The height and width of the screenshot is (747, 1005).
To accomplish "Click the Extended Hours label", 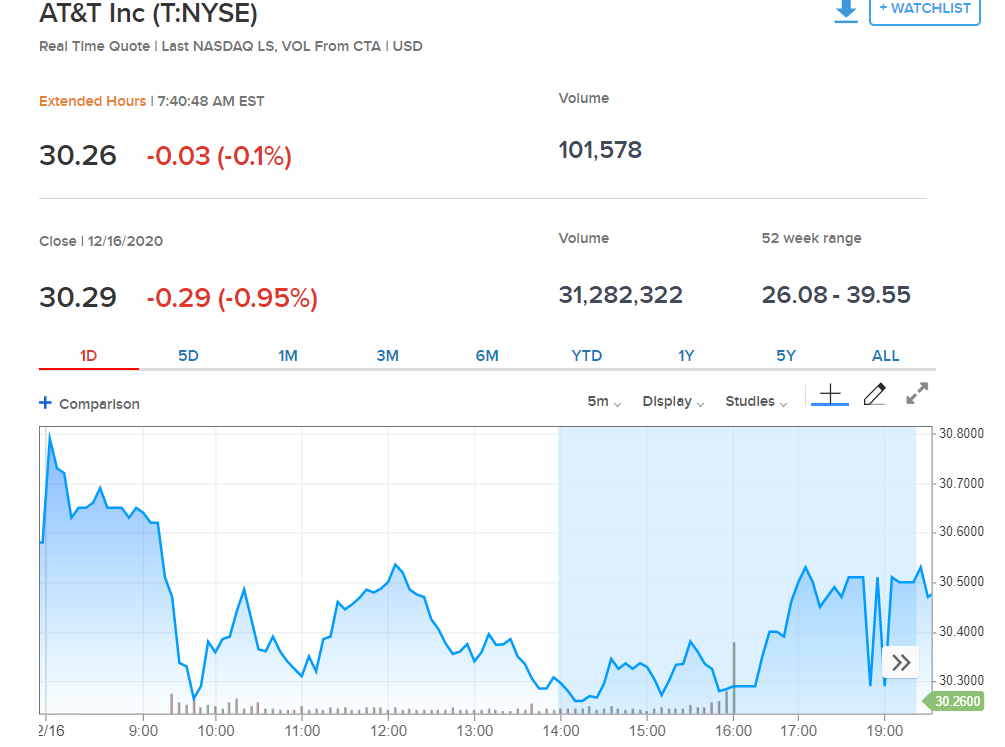I will click(92, 101).
